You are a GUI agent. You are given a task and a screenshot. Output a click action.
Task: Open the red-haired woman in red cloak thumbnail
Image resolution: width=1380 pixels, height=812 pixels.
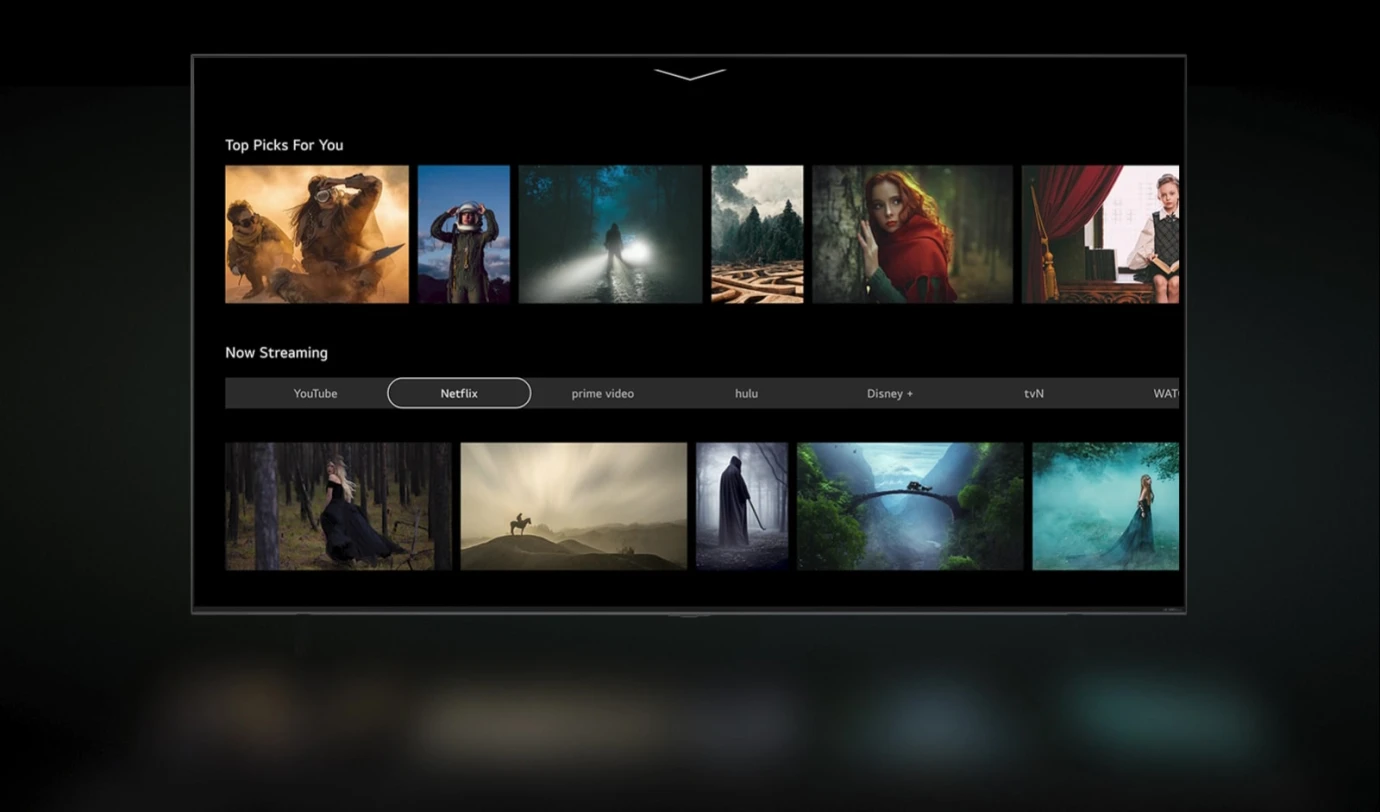(x=912, y=234)
